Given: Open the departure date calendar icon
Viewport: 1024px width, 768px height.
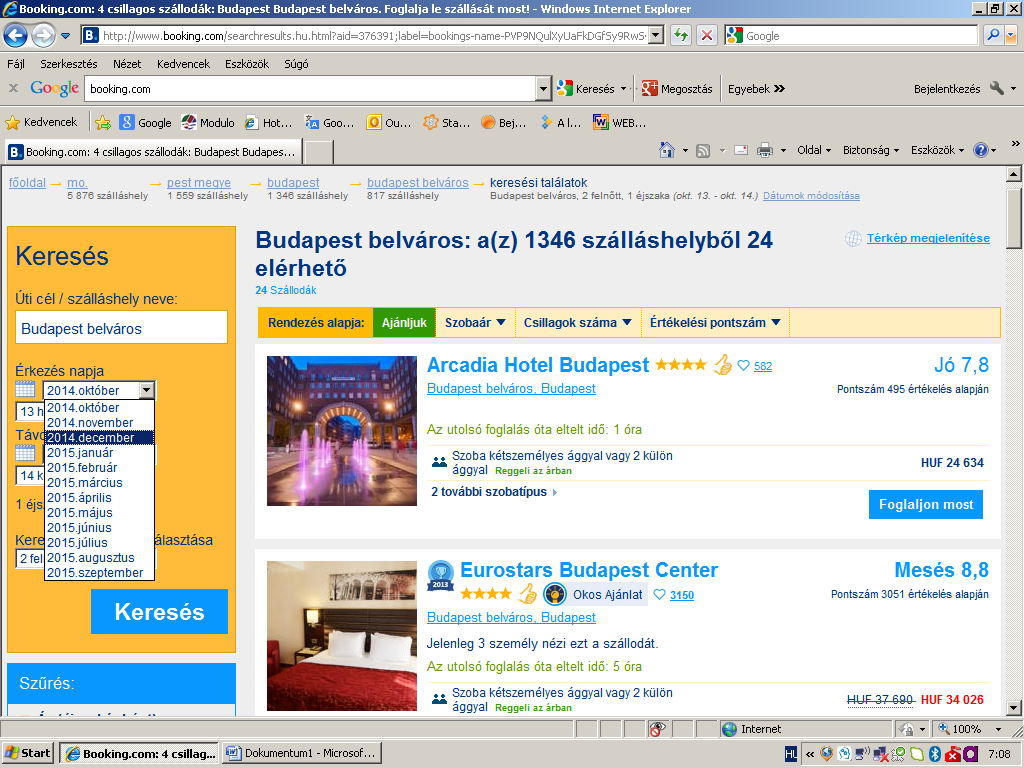Looking at the screenshot, I should [x=25, y=453].
